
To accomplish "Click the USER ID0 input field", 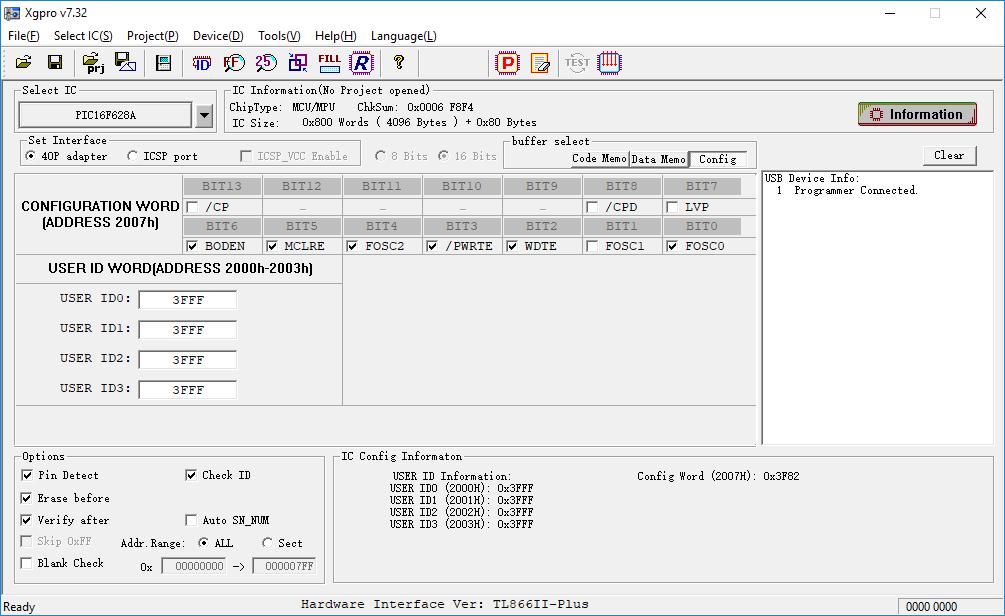I will 188,300.
